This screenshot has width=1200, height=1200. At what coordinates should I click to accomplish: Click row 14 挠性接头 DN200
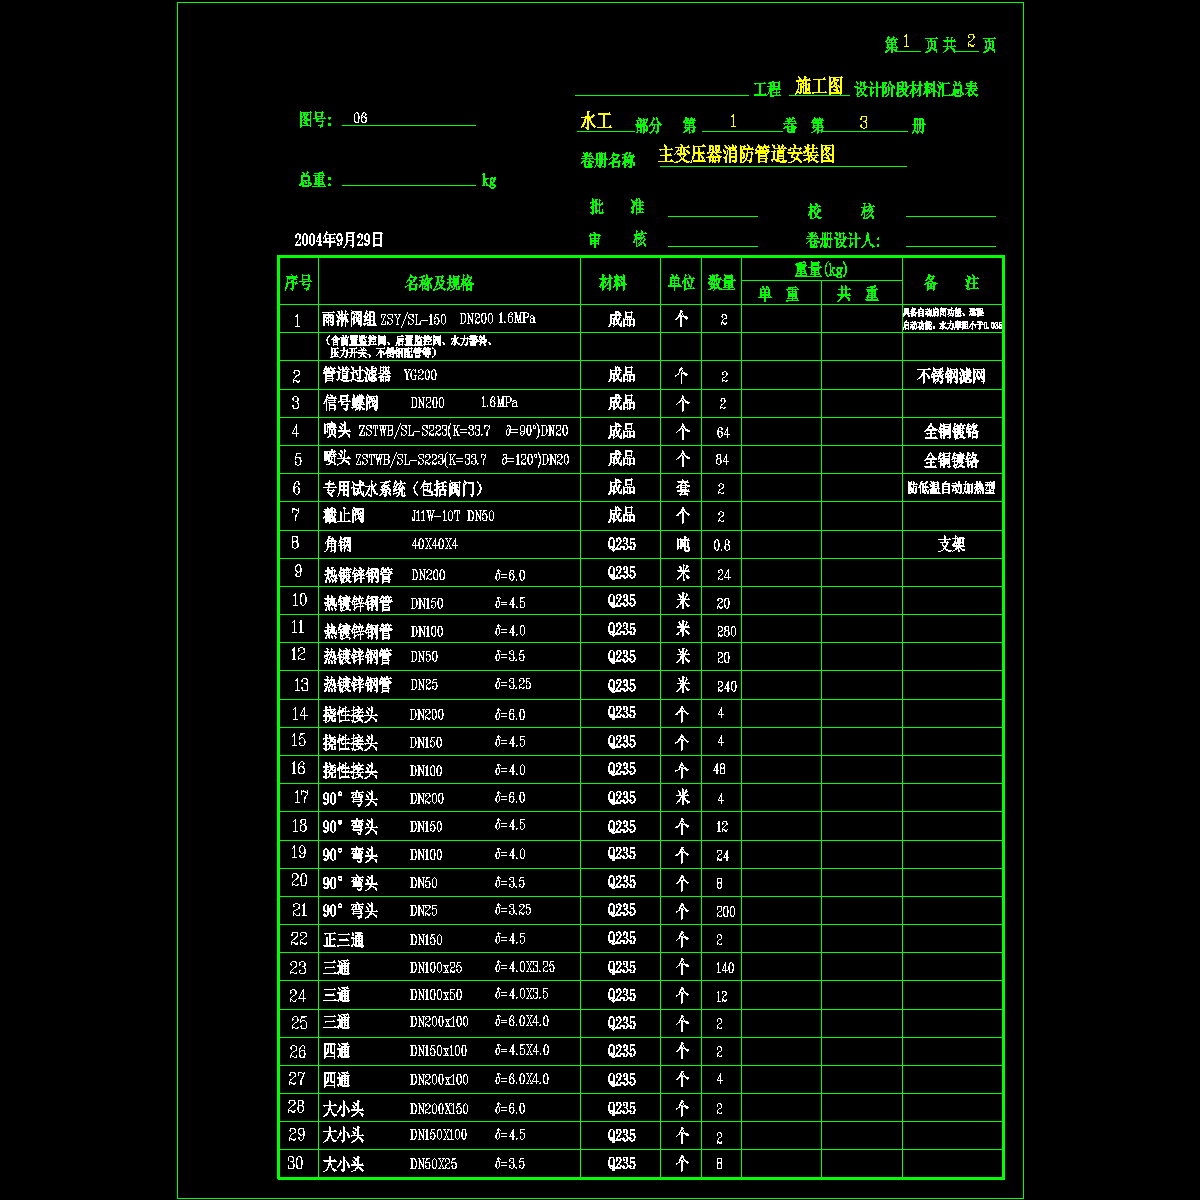click(423, 715)
